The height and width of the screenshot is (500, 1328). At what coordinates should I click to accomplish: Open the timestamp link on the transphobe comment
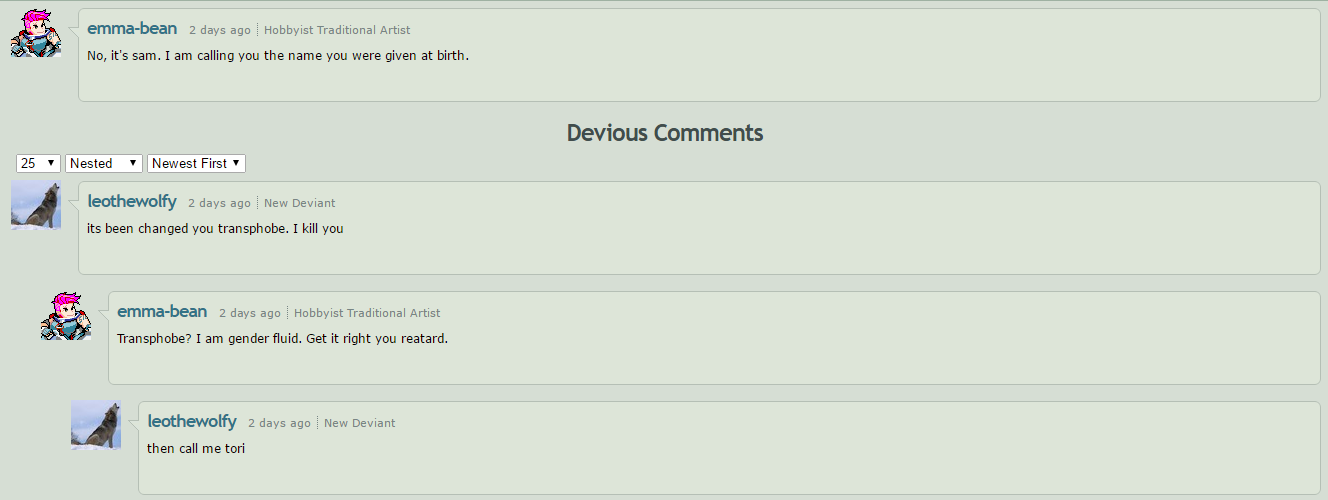tap(219, 203)
